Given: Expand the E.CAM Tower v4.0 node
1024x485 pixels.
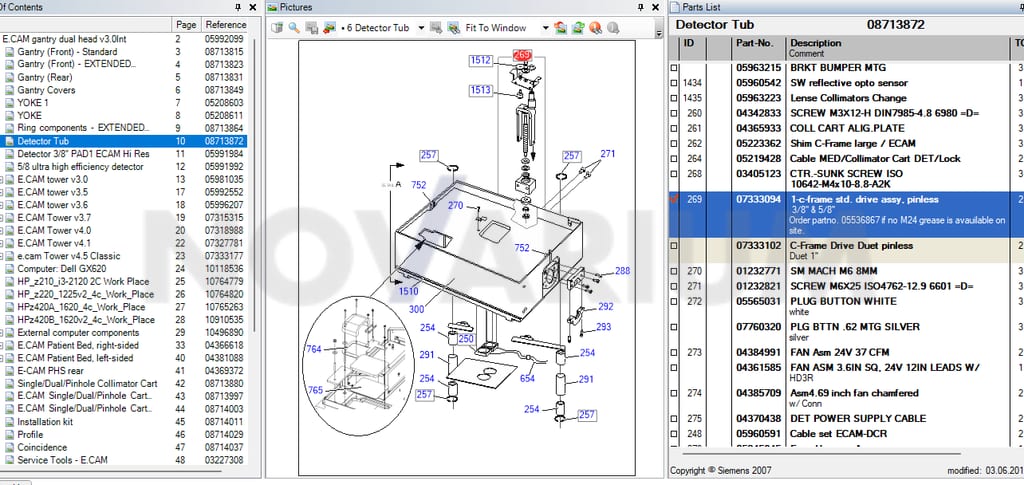Looking at the screenshot, I should click(x=1, y=230).
